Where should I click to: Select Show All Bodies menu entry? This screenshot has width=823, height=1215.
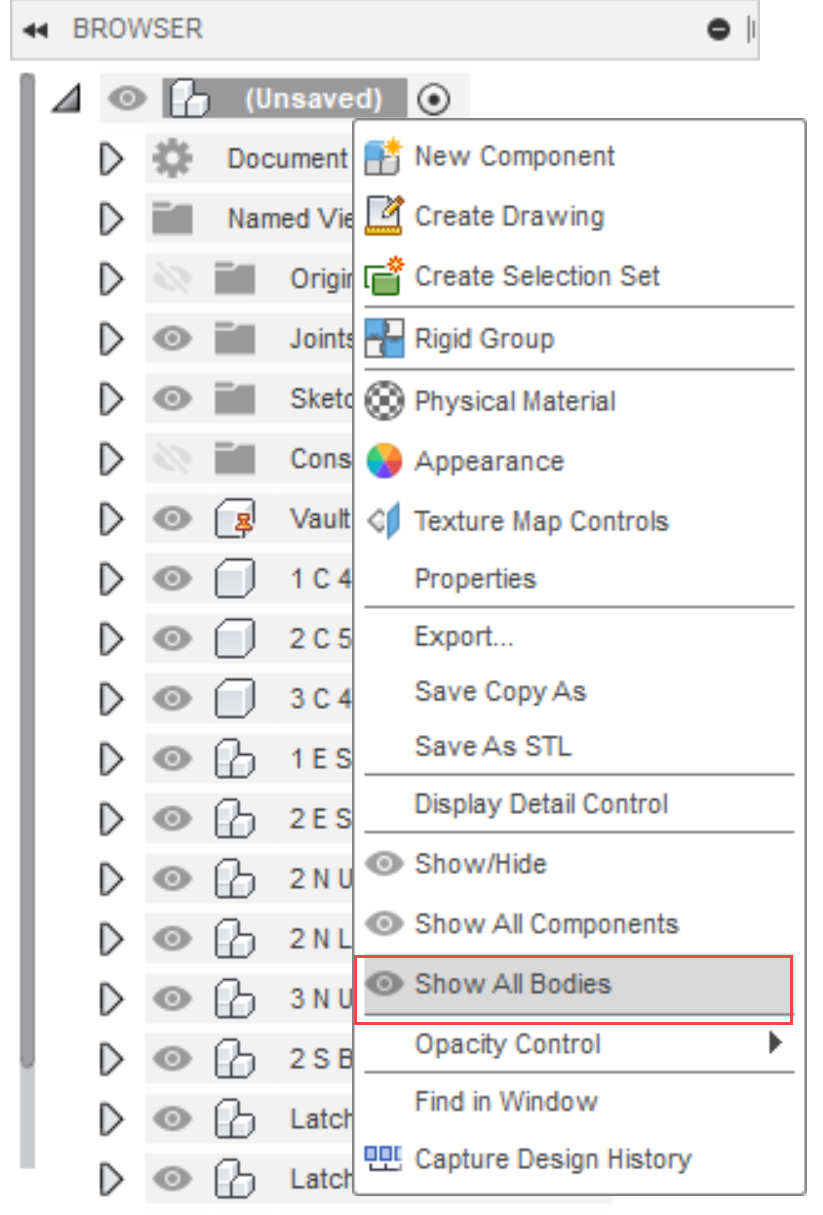pyautogui.click(x=512, y=984)
